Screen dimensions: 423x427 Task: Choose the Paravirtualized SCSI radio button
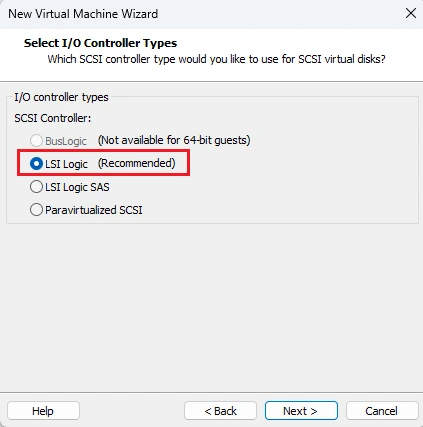coord(36,210)
